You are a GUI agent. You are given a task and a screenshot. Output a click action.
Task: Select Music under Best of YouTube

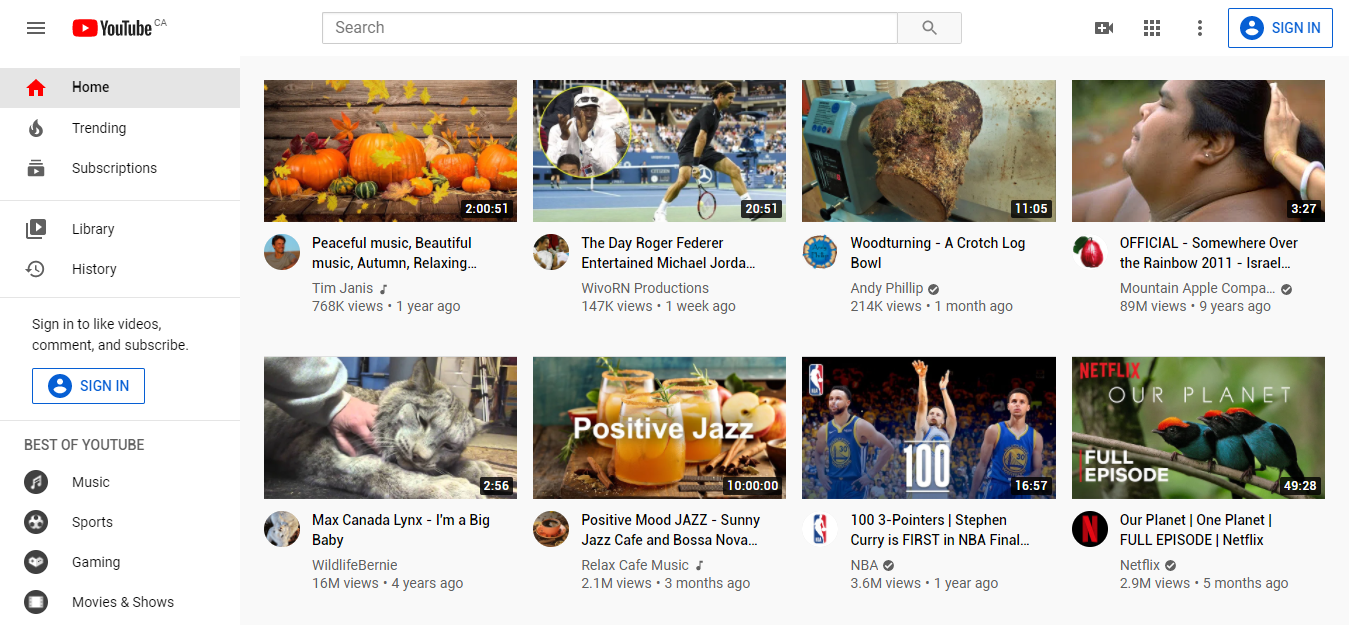[x=120, y=482]
